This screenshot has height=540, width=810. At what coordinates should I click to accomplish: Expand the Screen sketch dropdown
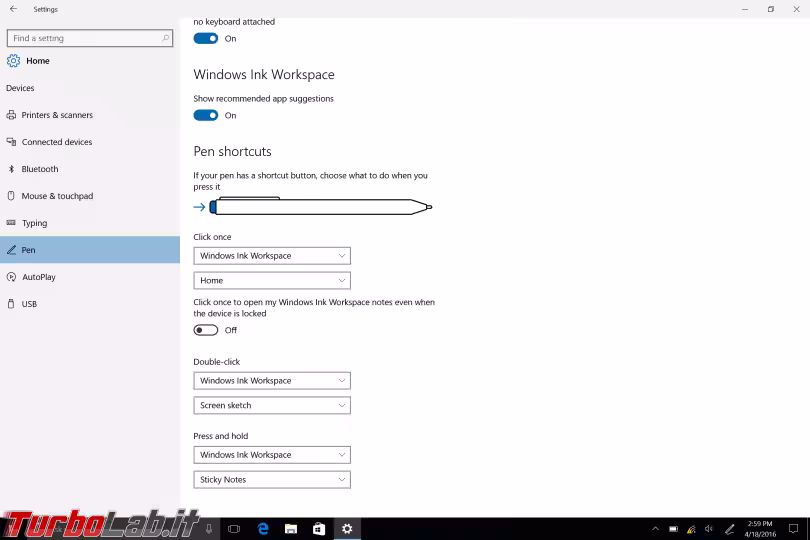(272, 406)
